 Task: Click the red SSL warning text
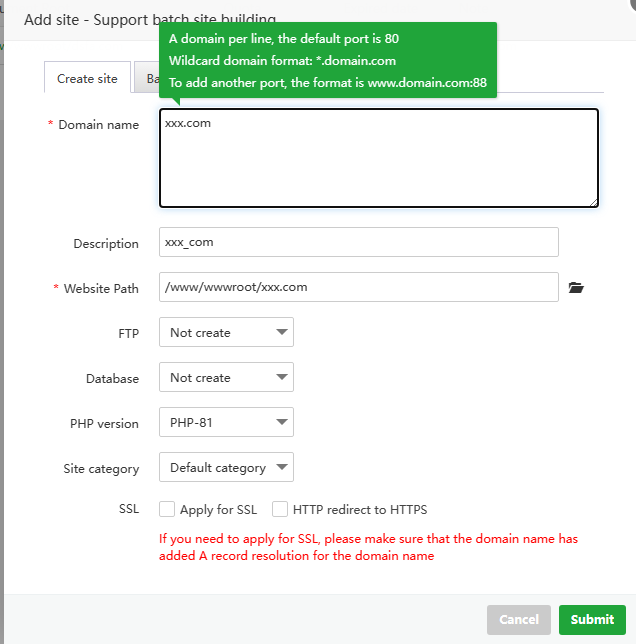tap(368, 547)
